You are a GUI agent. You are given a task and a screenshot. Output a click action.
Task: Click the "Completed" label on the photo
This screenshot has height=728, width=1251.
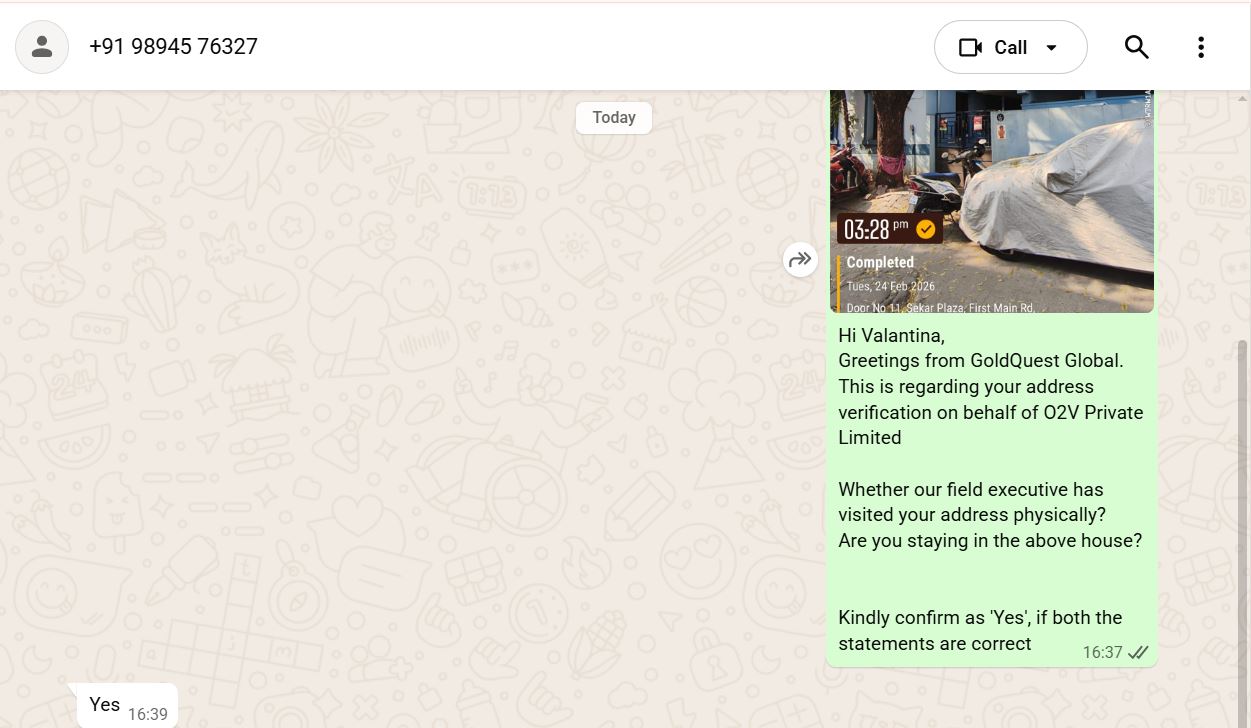(x=880, y=263)
